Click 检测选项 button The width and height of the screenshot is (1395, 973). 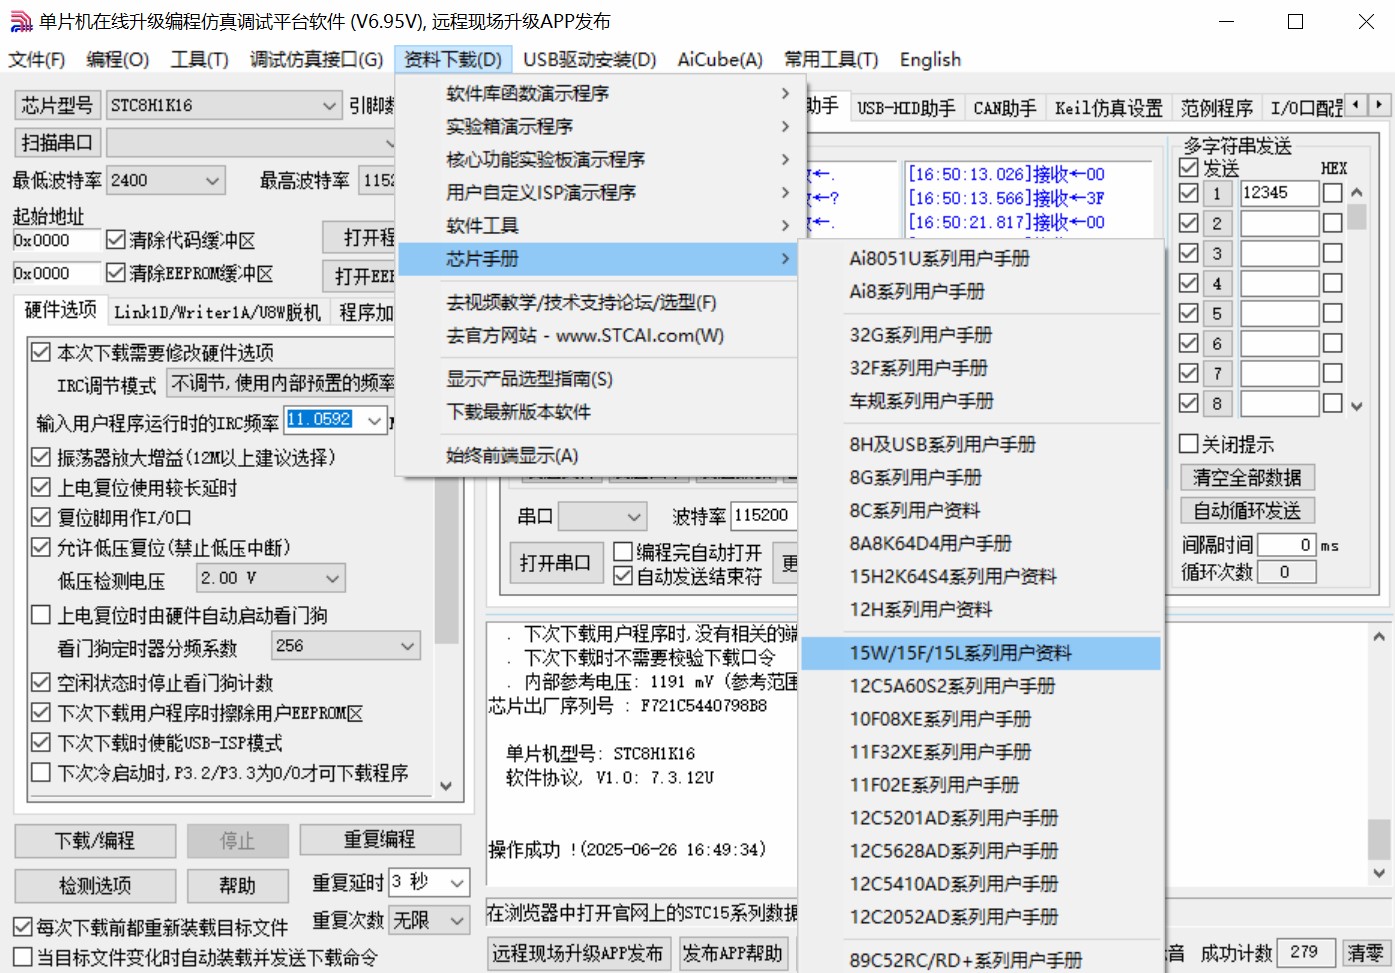point(95,886)
